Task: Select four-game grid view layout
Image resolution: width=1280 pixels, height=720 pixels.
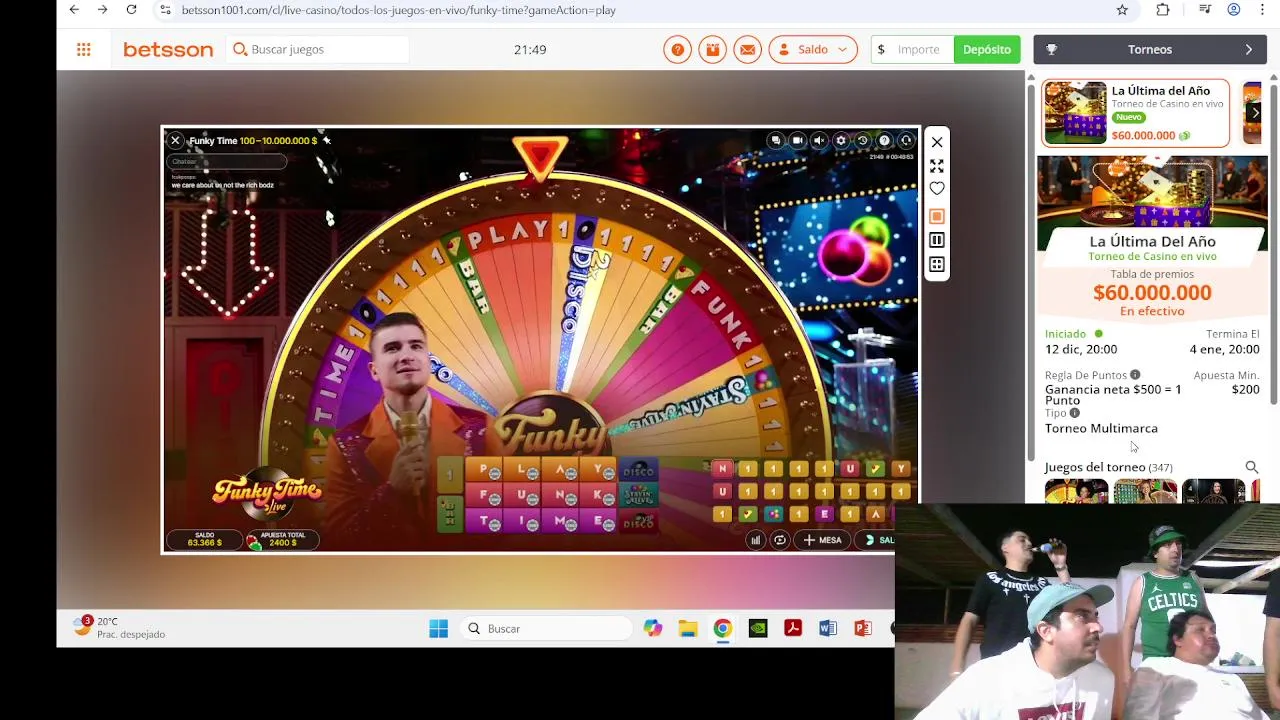Action: click(937, 264)
